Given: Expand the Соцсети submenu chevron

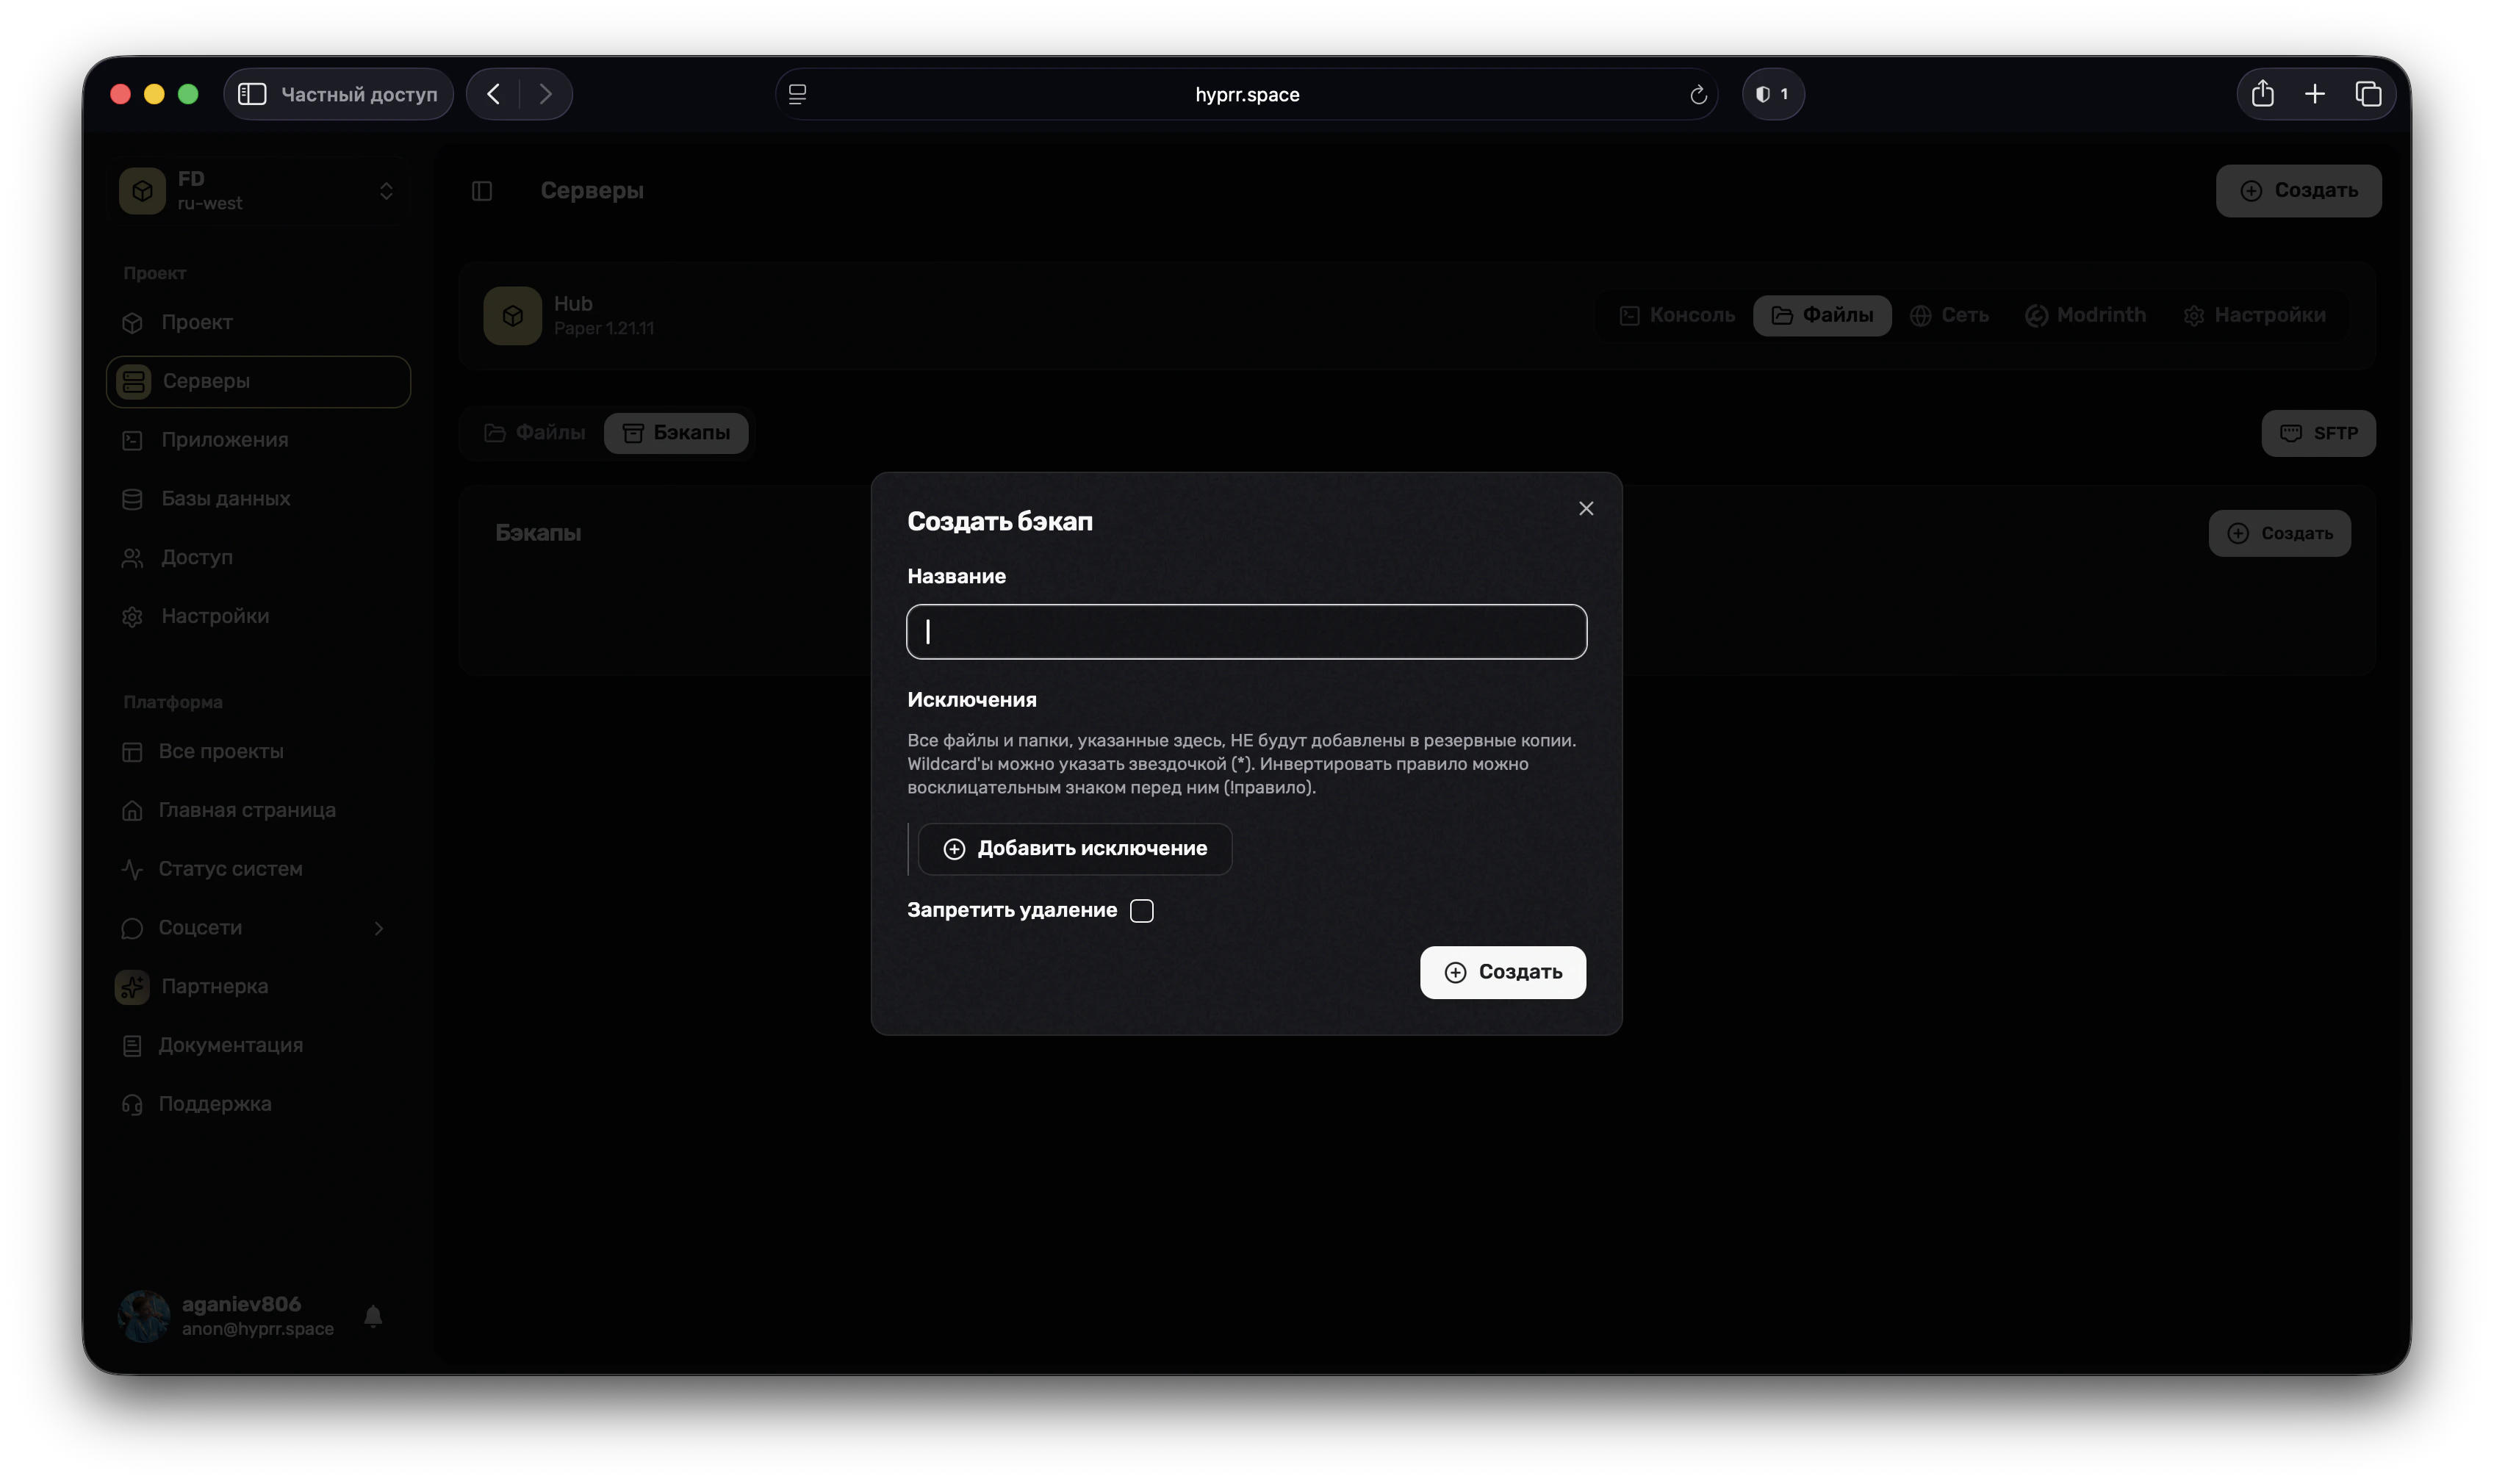Looking at the screenshot, I should point(378,928).
